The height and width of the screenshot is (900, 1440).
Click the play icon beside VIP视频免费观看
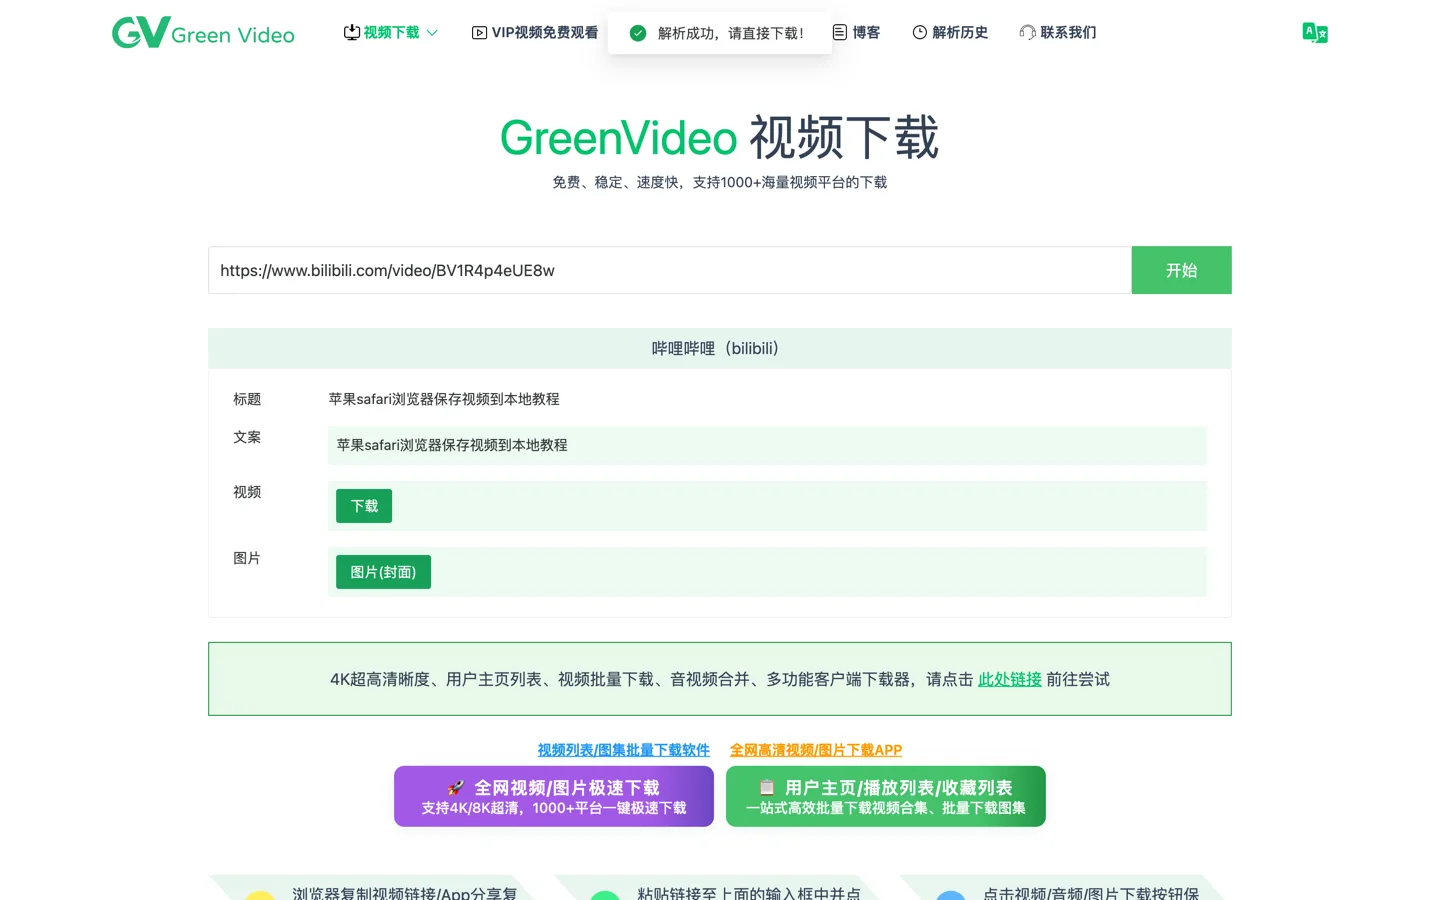[479, 33]
